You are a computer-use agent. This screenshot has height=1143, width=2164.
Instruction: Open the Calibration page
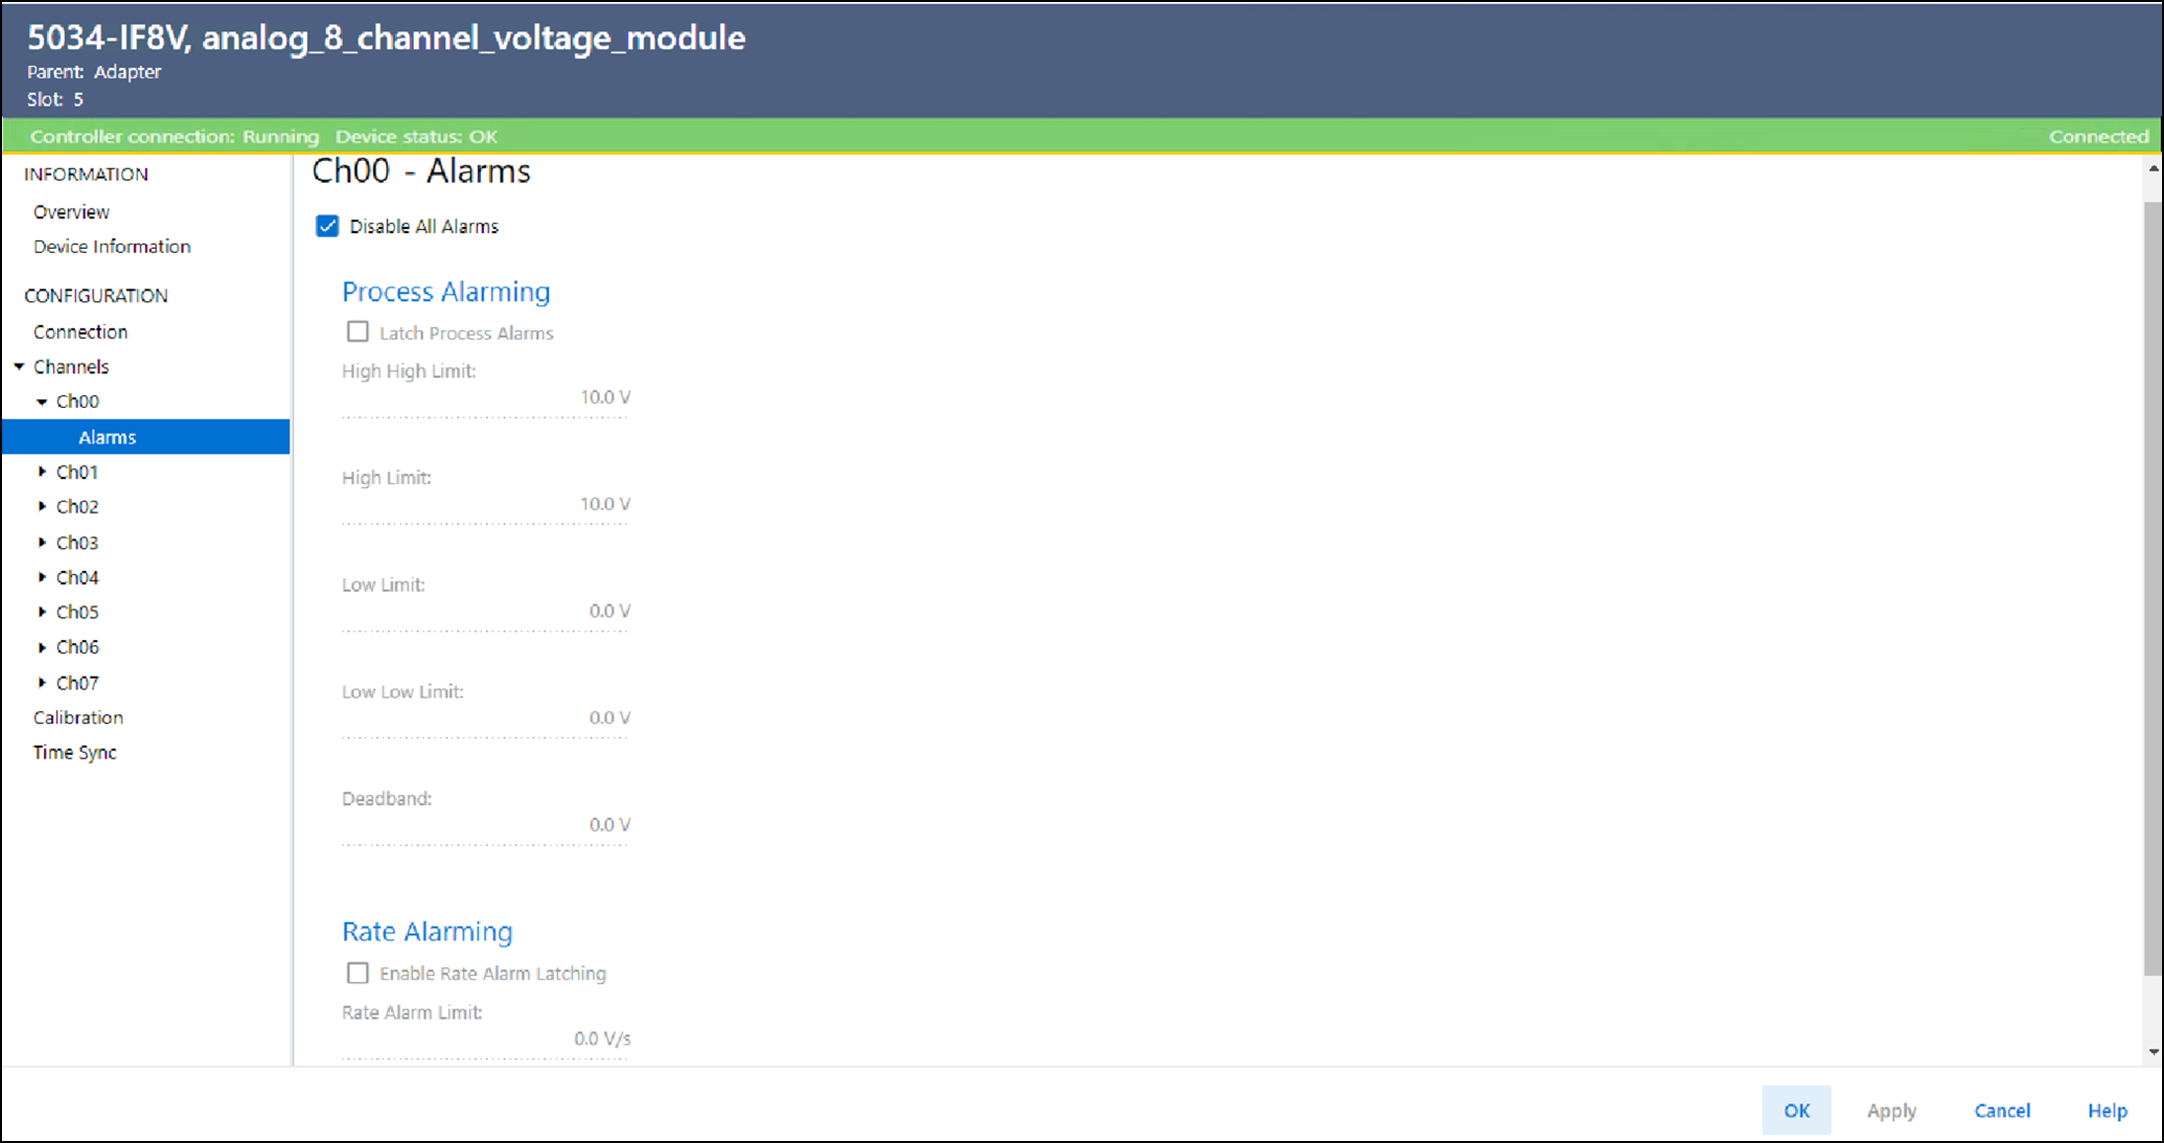click(x=78, y=718)
